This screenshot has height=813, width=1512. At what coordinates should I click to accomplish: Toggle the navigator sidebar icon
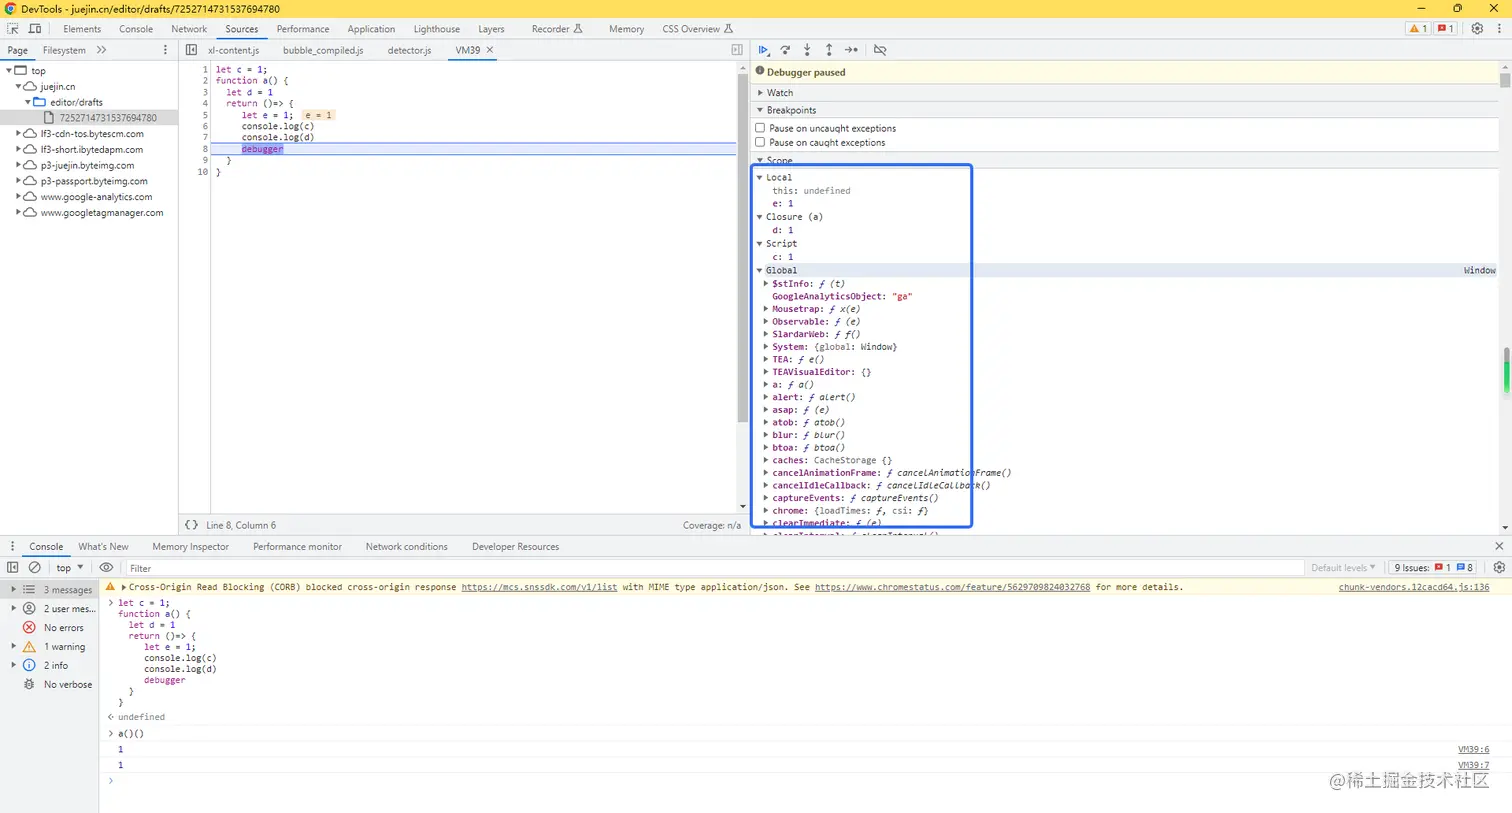pyautogui.click(x=191, y=50)
